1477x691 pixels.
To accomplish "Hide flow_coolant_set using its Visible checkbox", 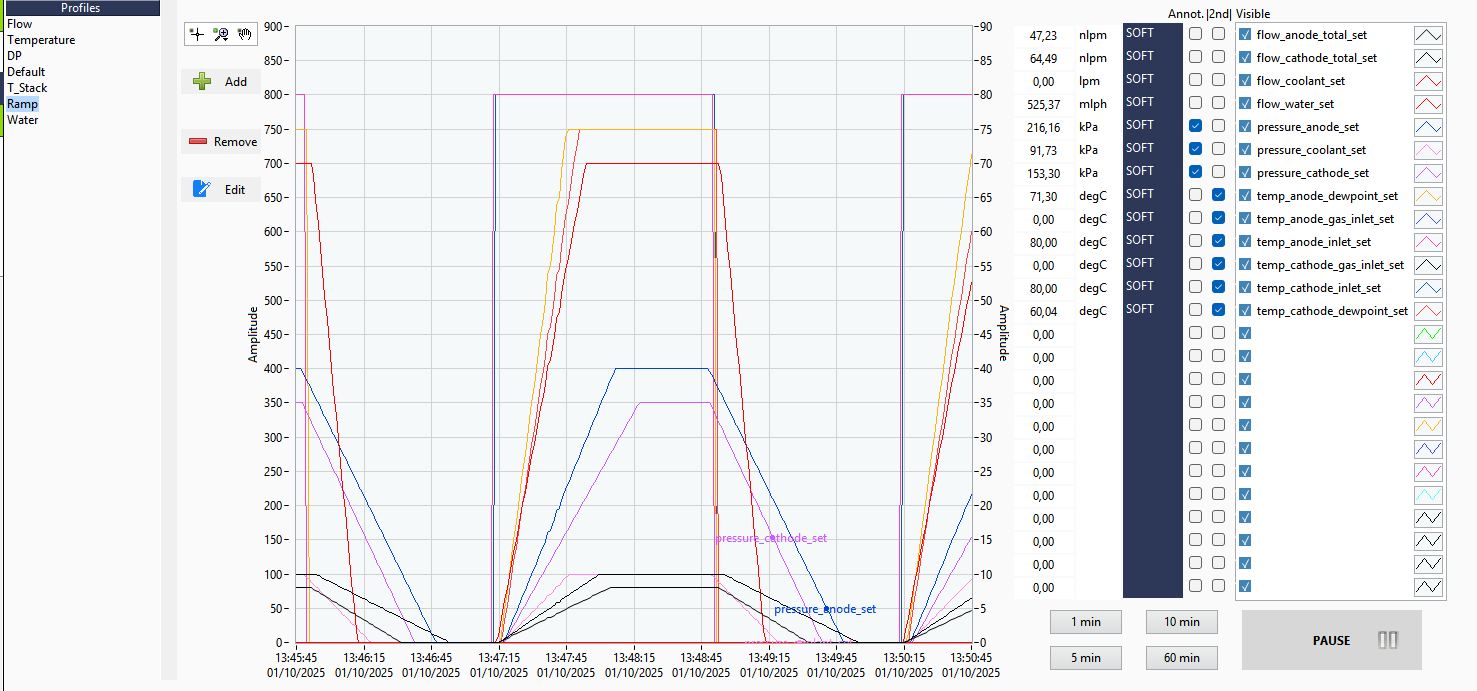I will pyautogui.click(x=1245, y=80).
